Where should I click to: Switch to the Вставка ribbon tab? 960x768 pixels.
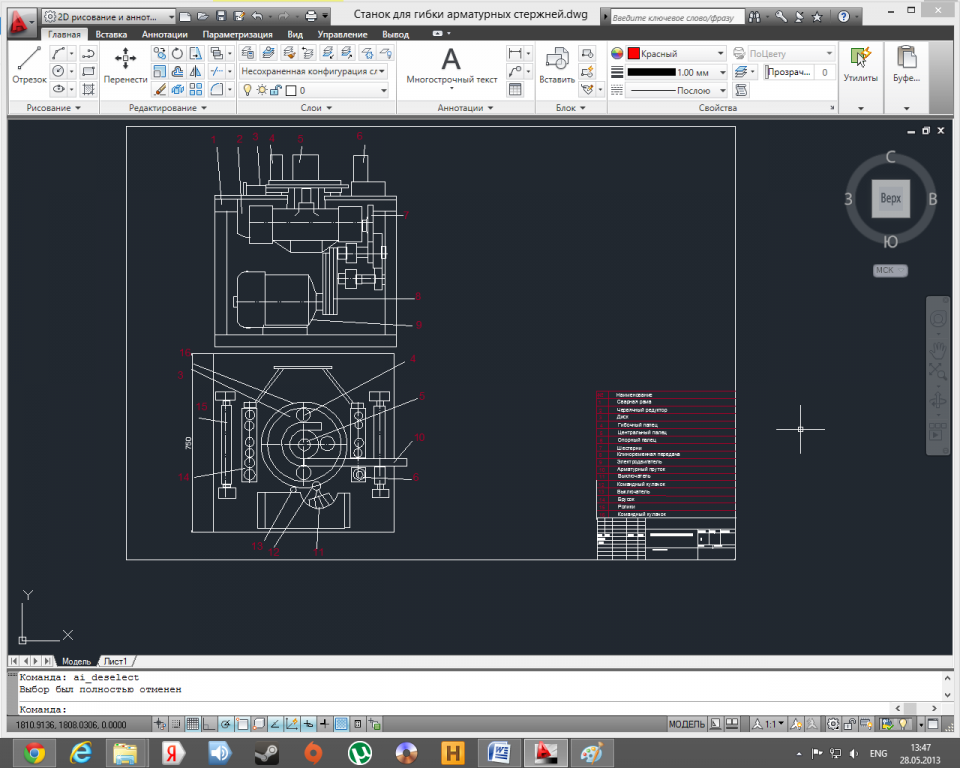tap(111, 34)
